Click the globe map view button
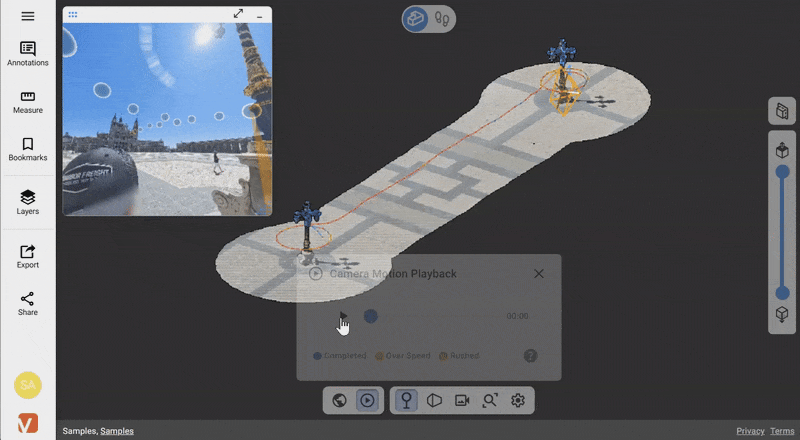This screenshot has width=800, height=440. click(339, 400)
